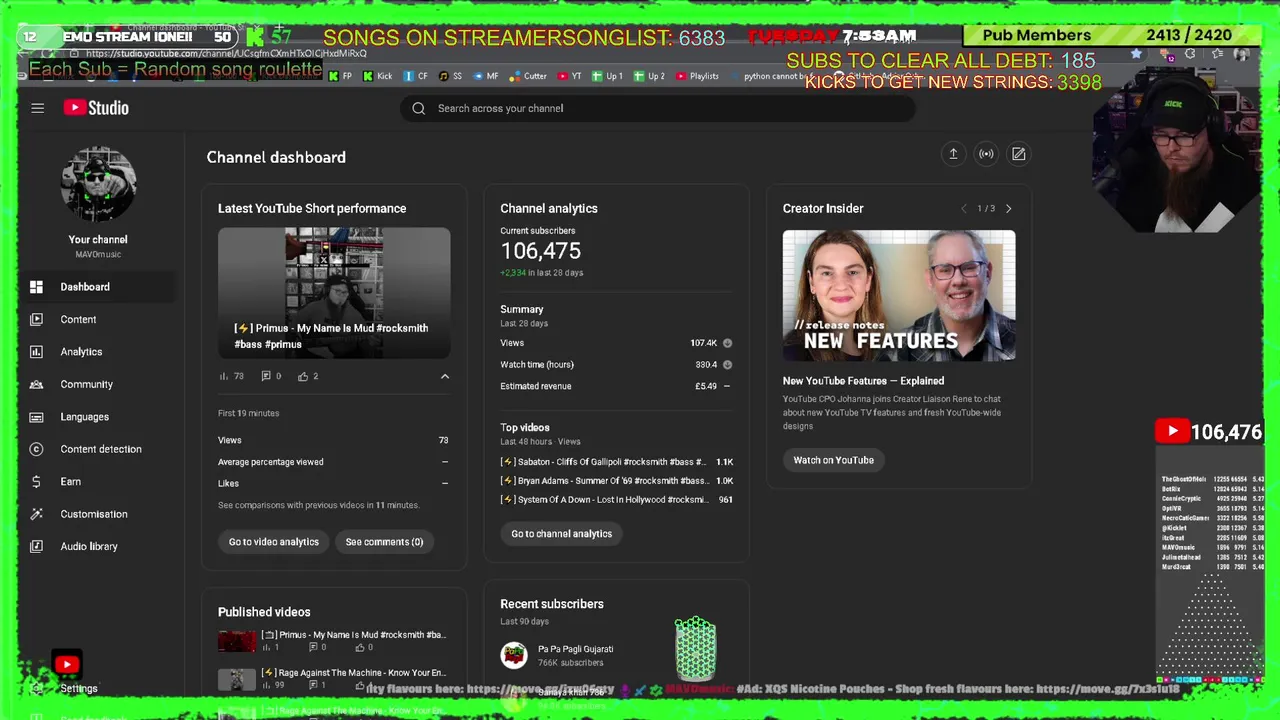Viewport: 1280px width, 720px height.
Task: Open the Cutter bookmark
Action: tap(529, 76)
